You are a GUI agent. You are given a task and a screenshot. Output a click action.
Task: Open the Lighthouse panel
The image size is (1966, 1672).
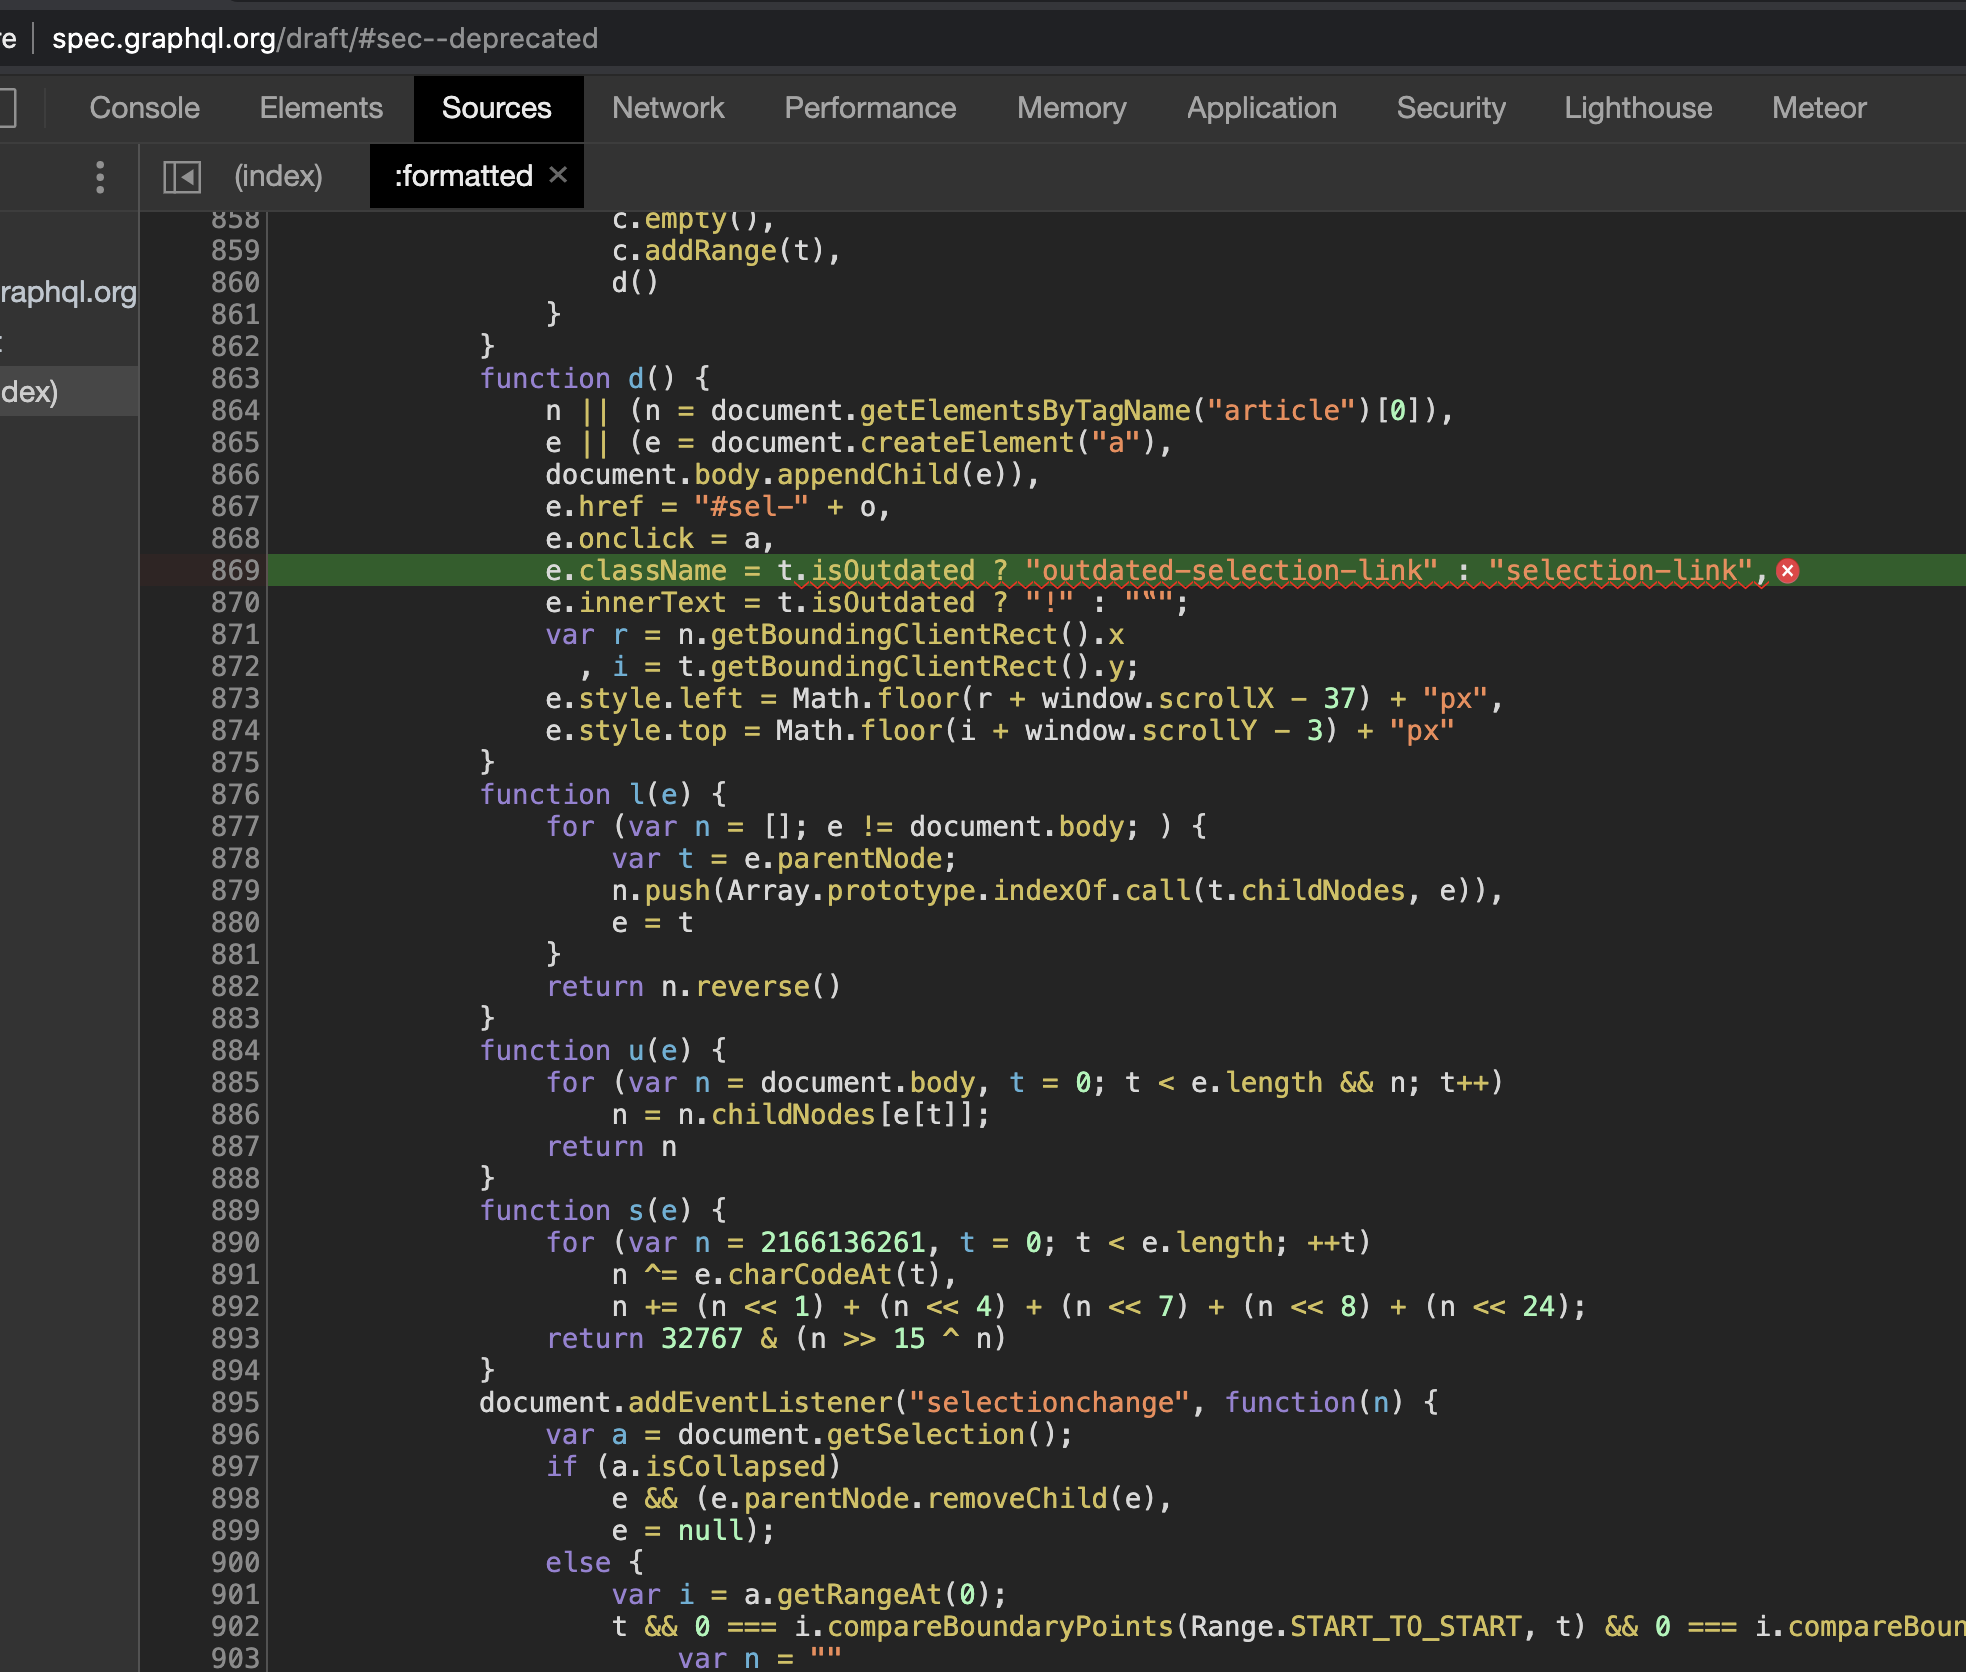(x=1637, y=108)
